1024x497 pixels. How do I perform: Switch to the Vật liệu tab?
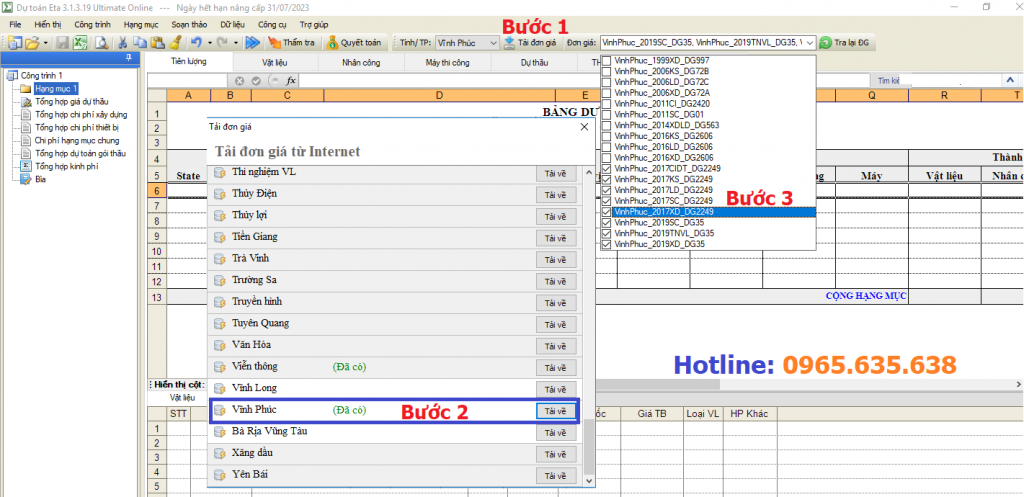[275, 61]
